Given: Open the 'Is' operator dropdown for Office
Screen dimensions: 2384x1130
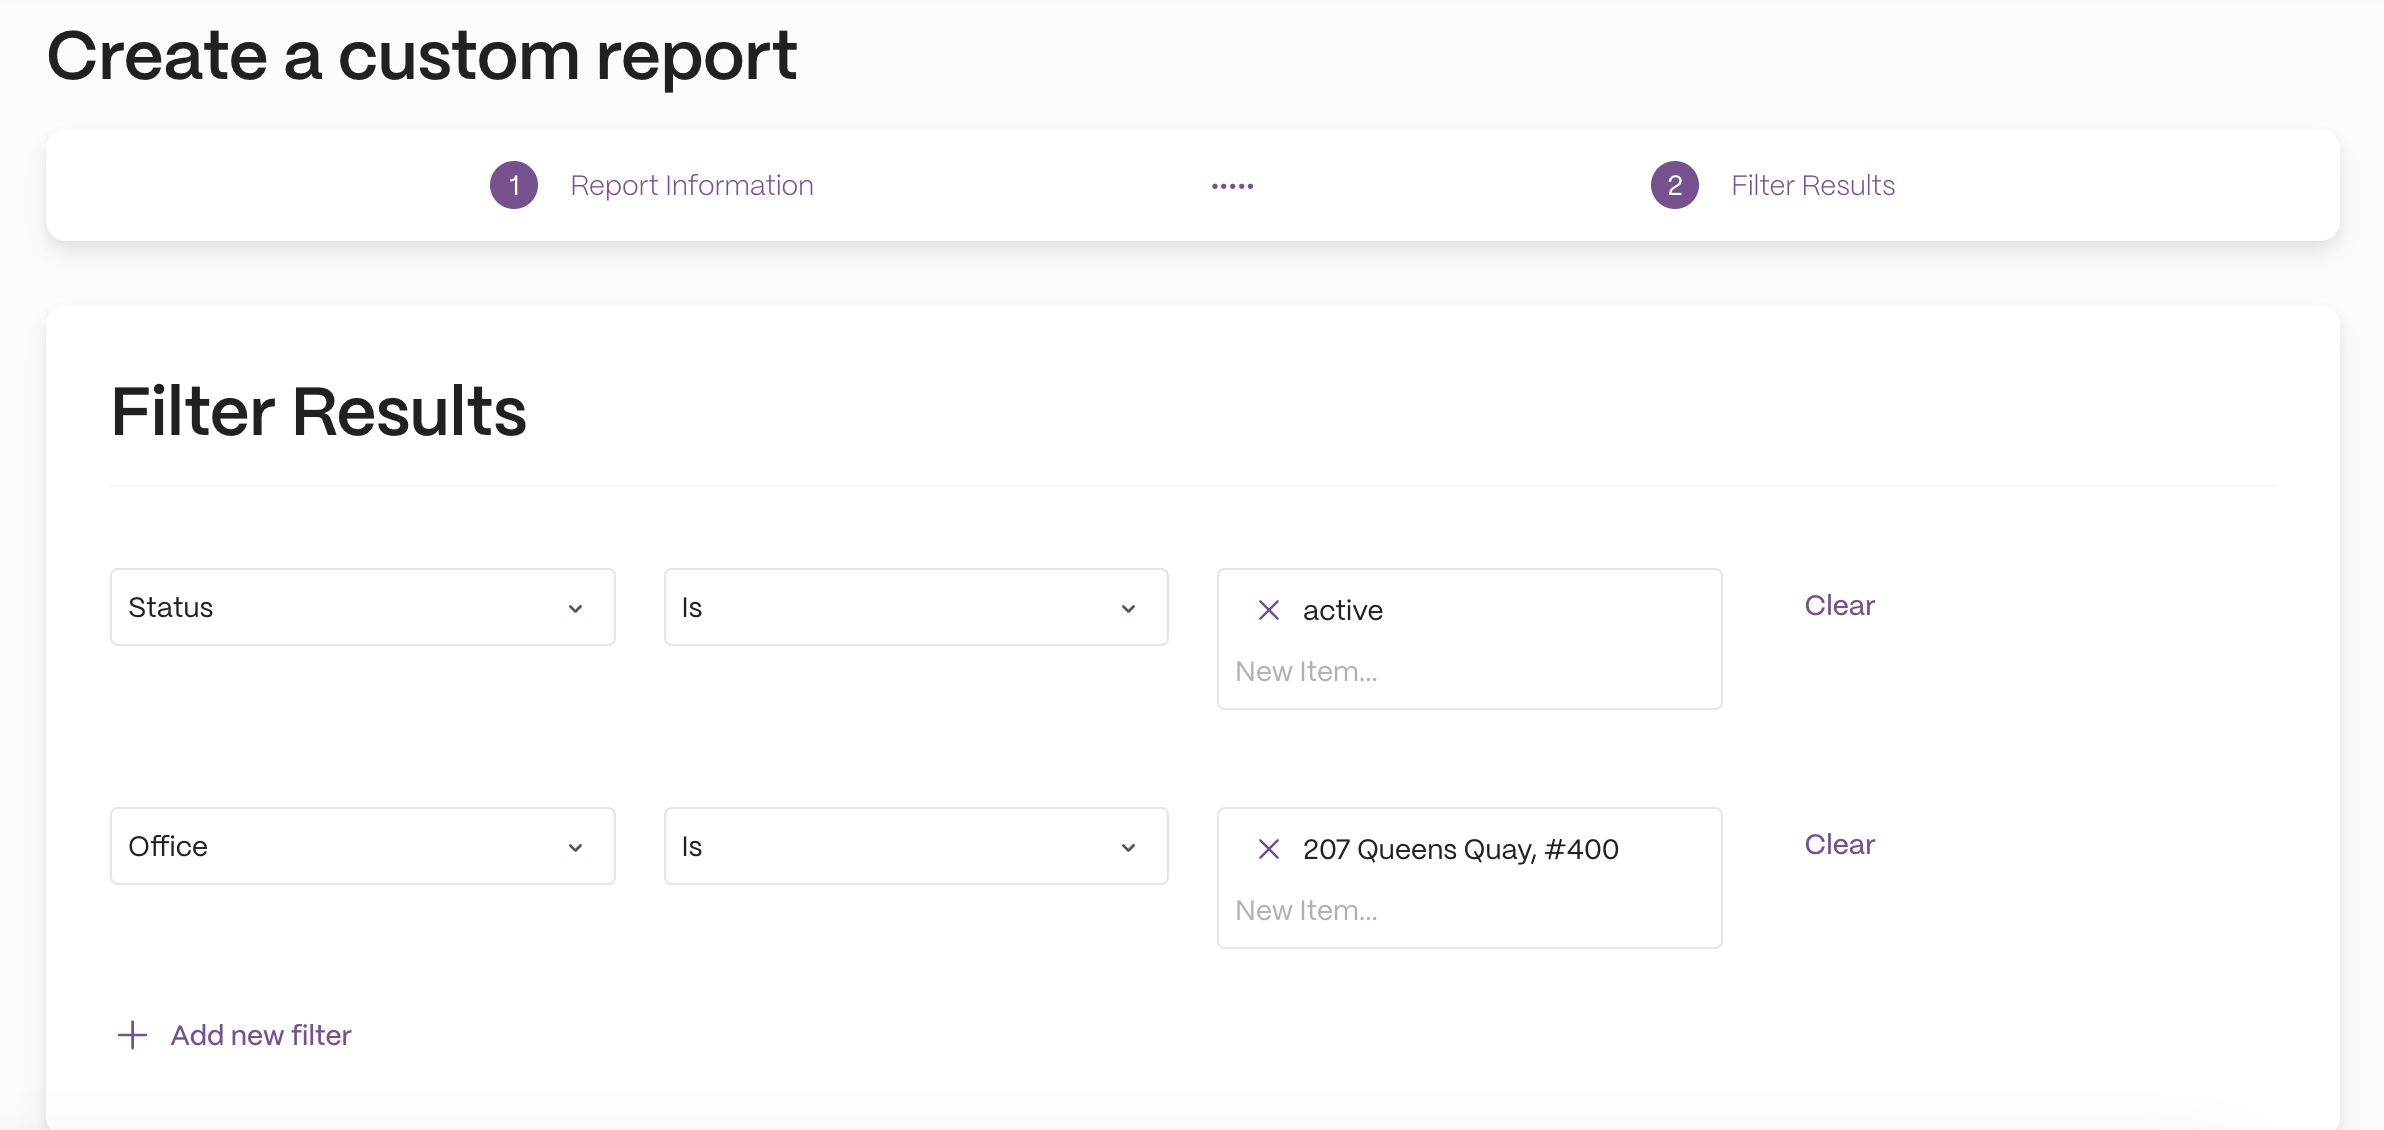Looking at the screenshot, I should [916, 846].
